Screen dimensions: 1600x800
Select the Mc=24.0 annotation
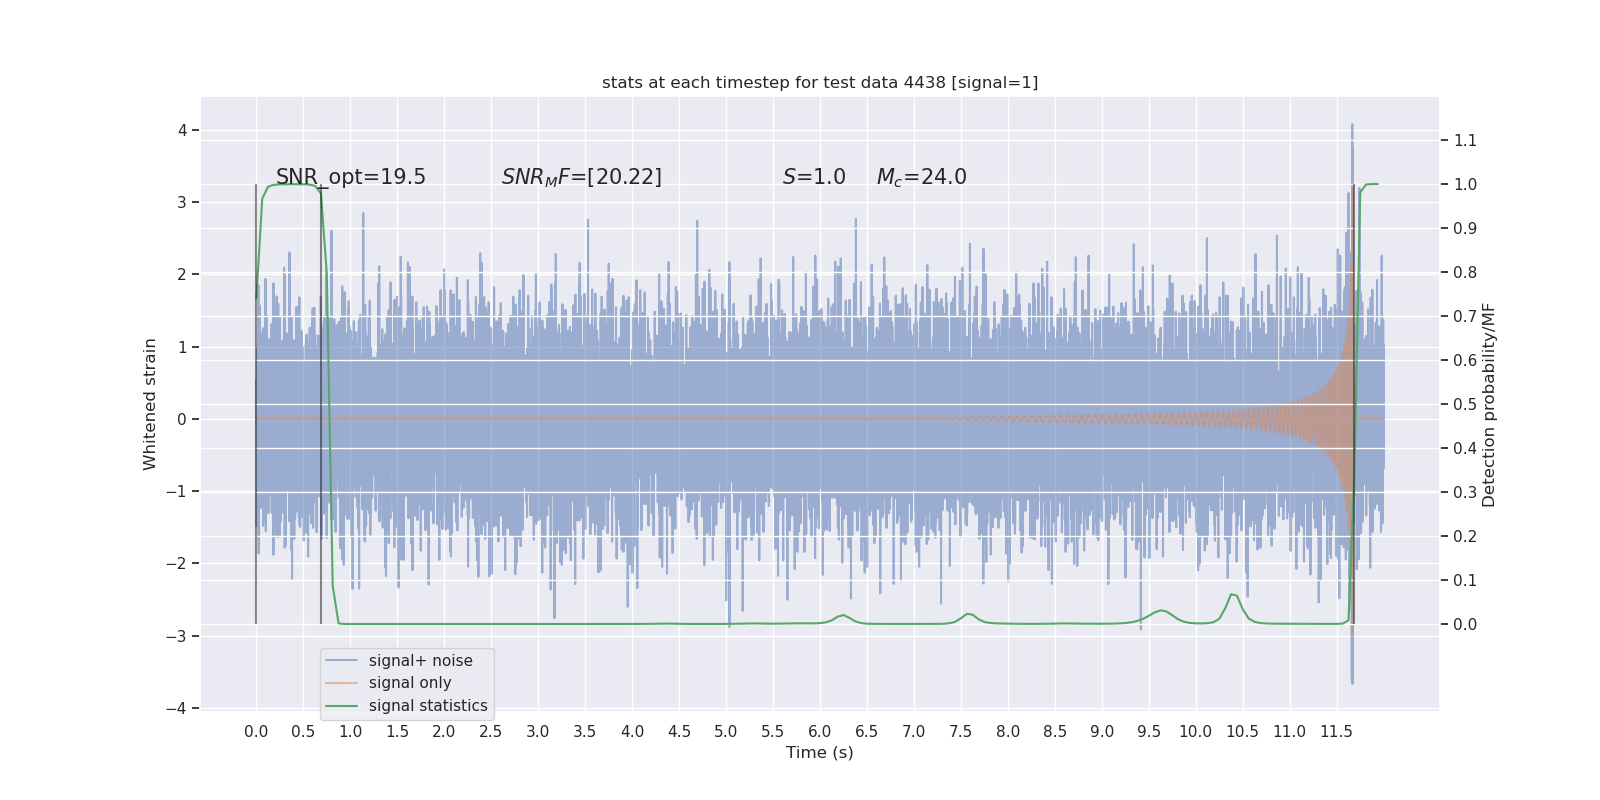pos(922,177)
